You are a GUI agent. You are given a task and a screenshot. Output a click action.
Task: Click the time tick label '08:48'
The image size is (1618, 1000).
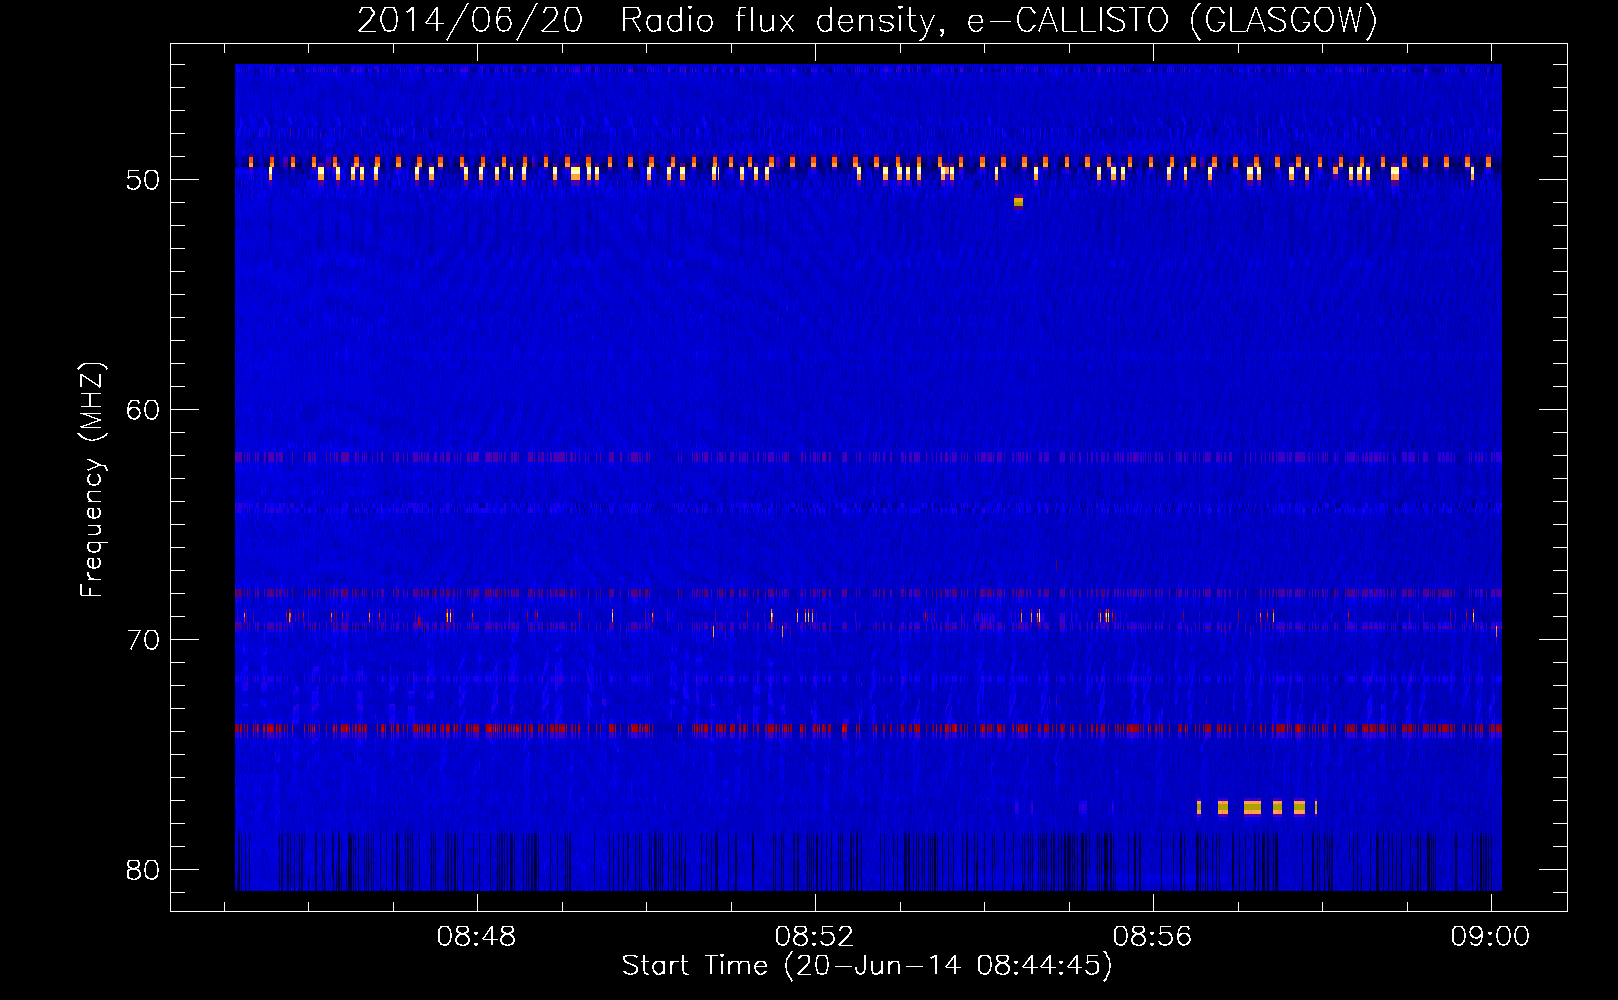[x=477, y=937]
